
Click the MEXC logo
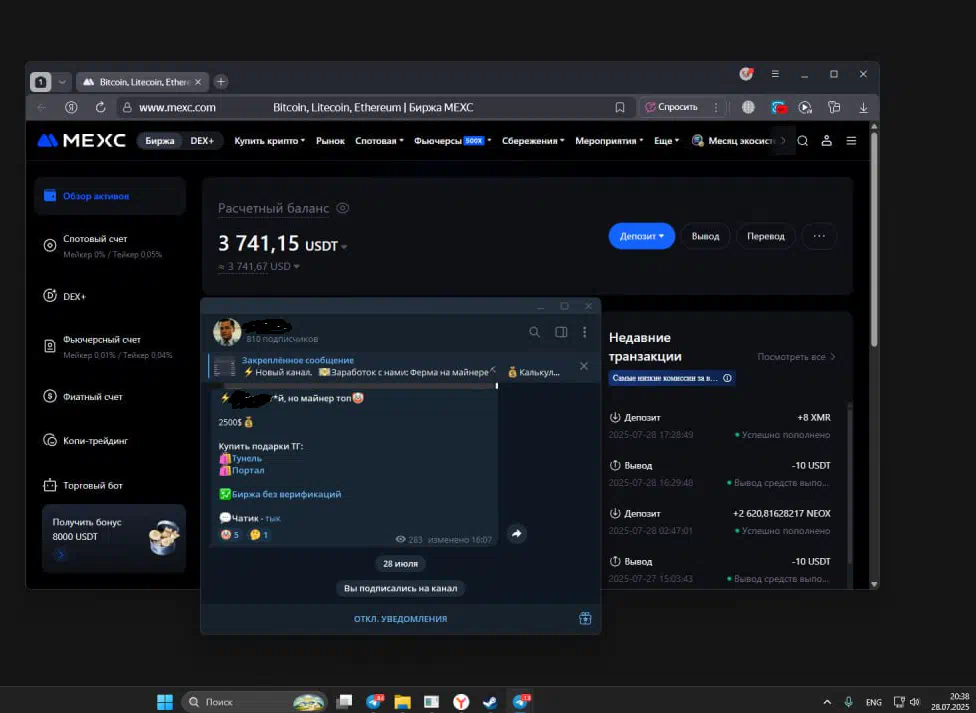point(82,141)
